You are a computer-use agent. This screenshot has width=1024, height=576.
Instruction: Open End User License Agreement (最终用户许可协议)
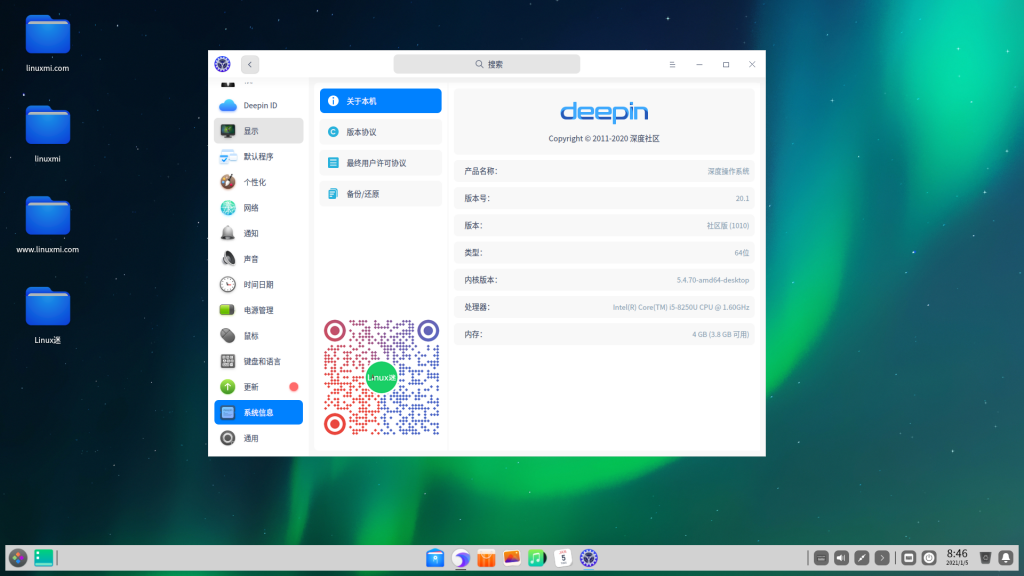381,163
